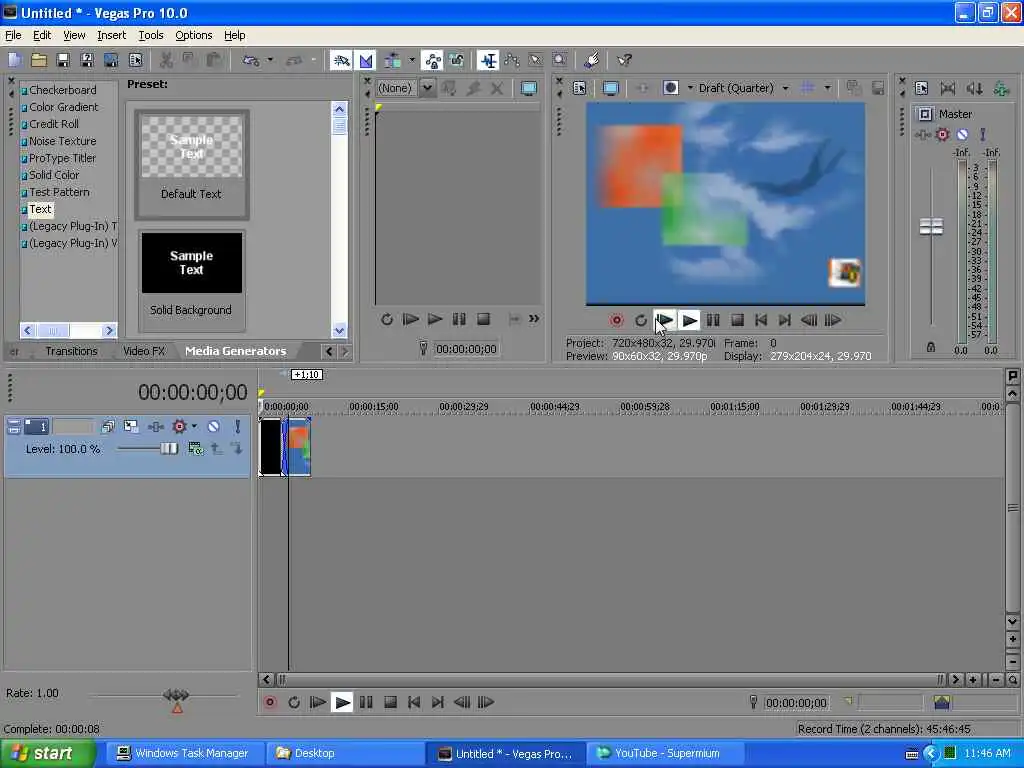Click Play on the timeline transport bar

click(342, 703)
